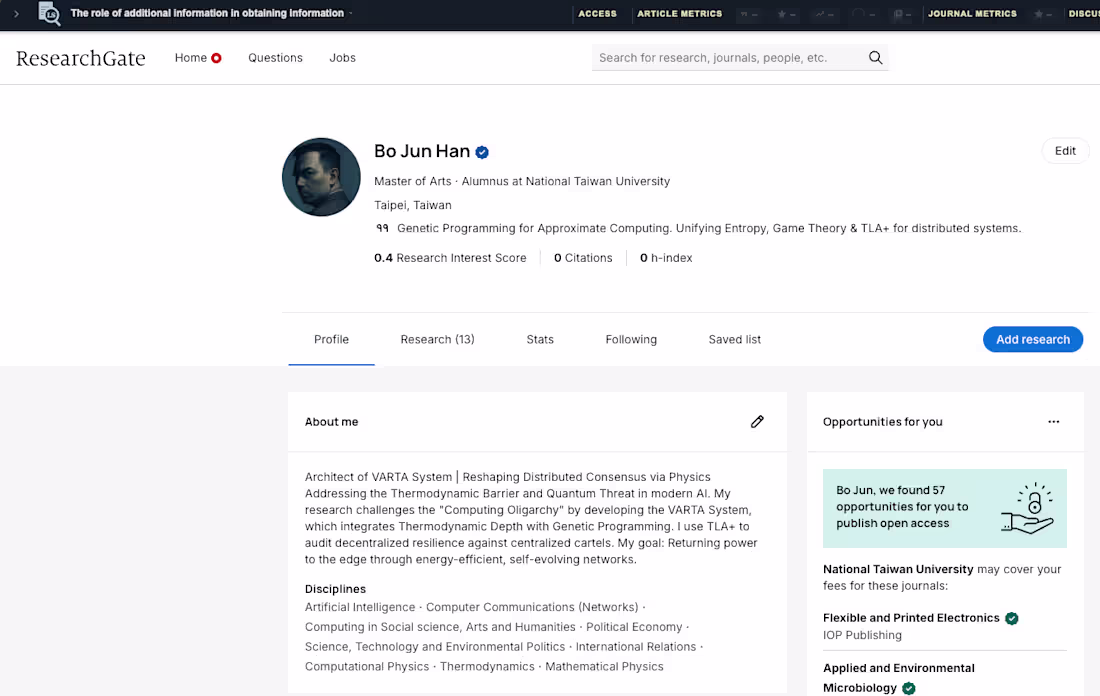Click the LS article search extension icon
The height and width of the screenshot is (696, 1100).
pos(49,13)
